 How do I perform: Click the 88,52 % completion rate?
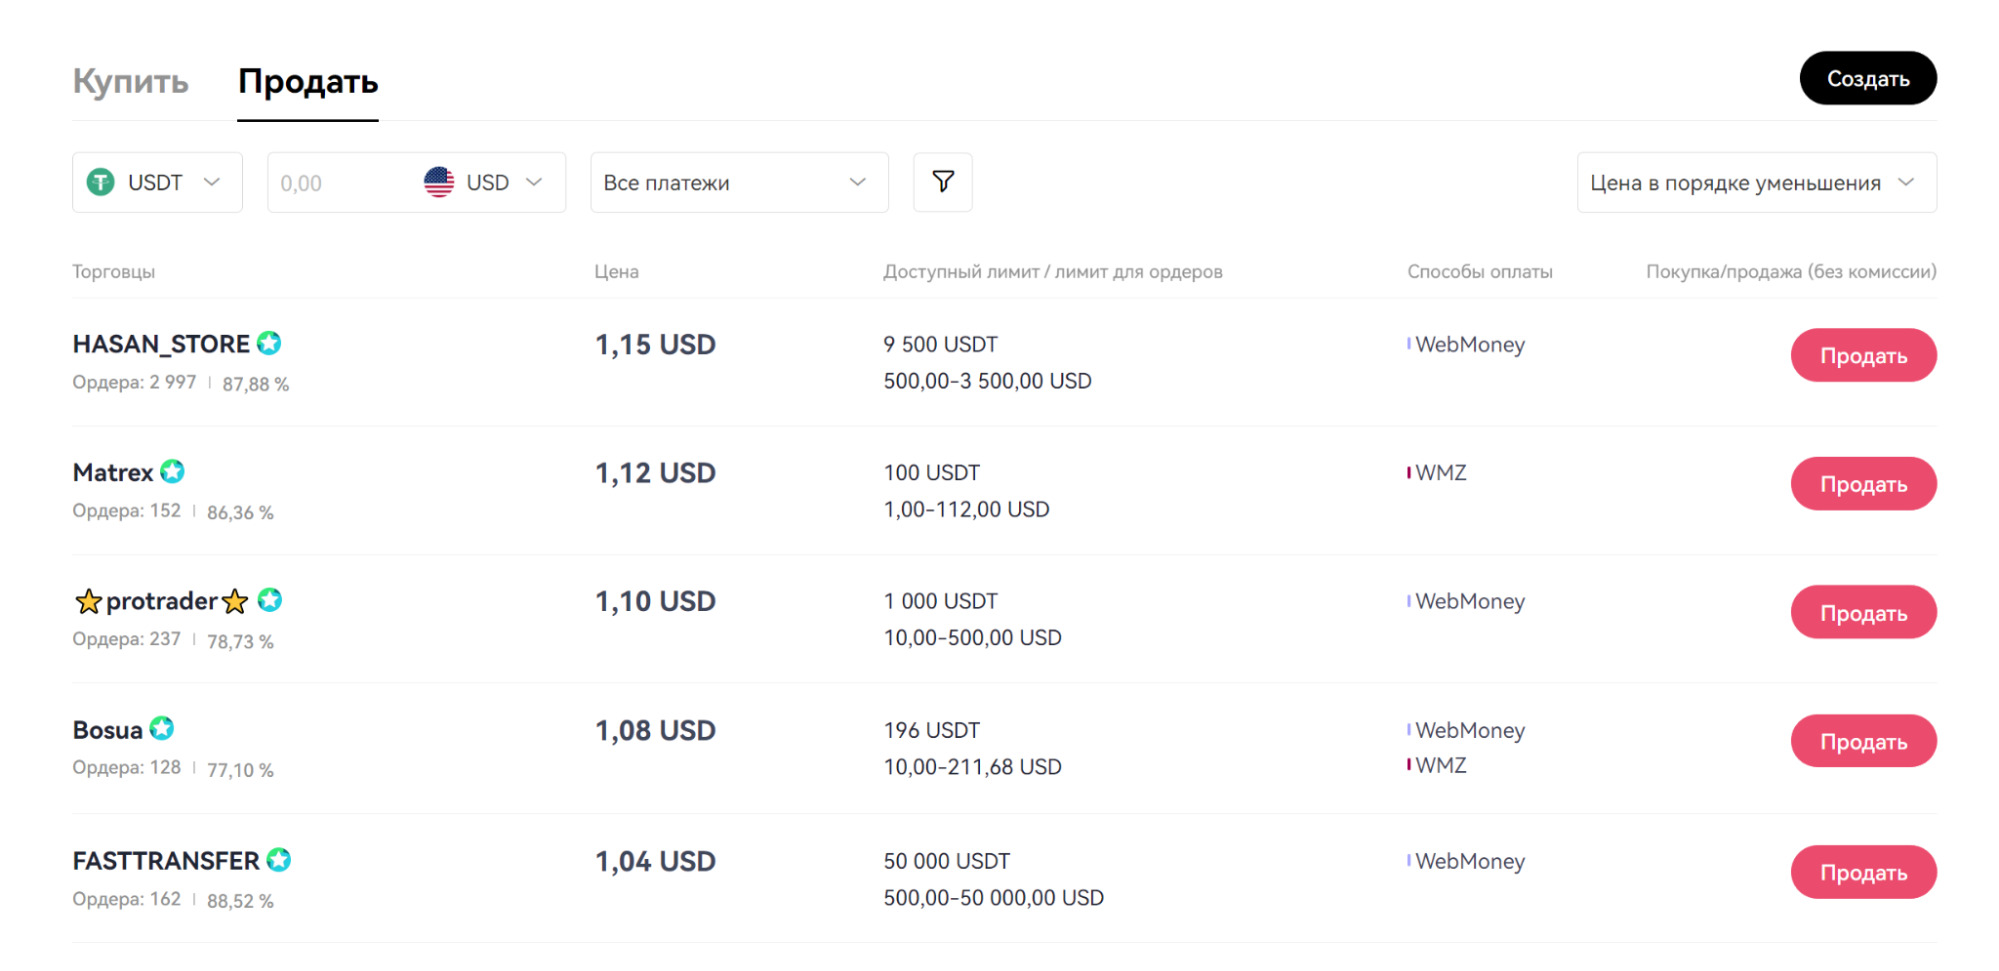(240, 900)
